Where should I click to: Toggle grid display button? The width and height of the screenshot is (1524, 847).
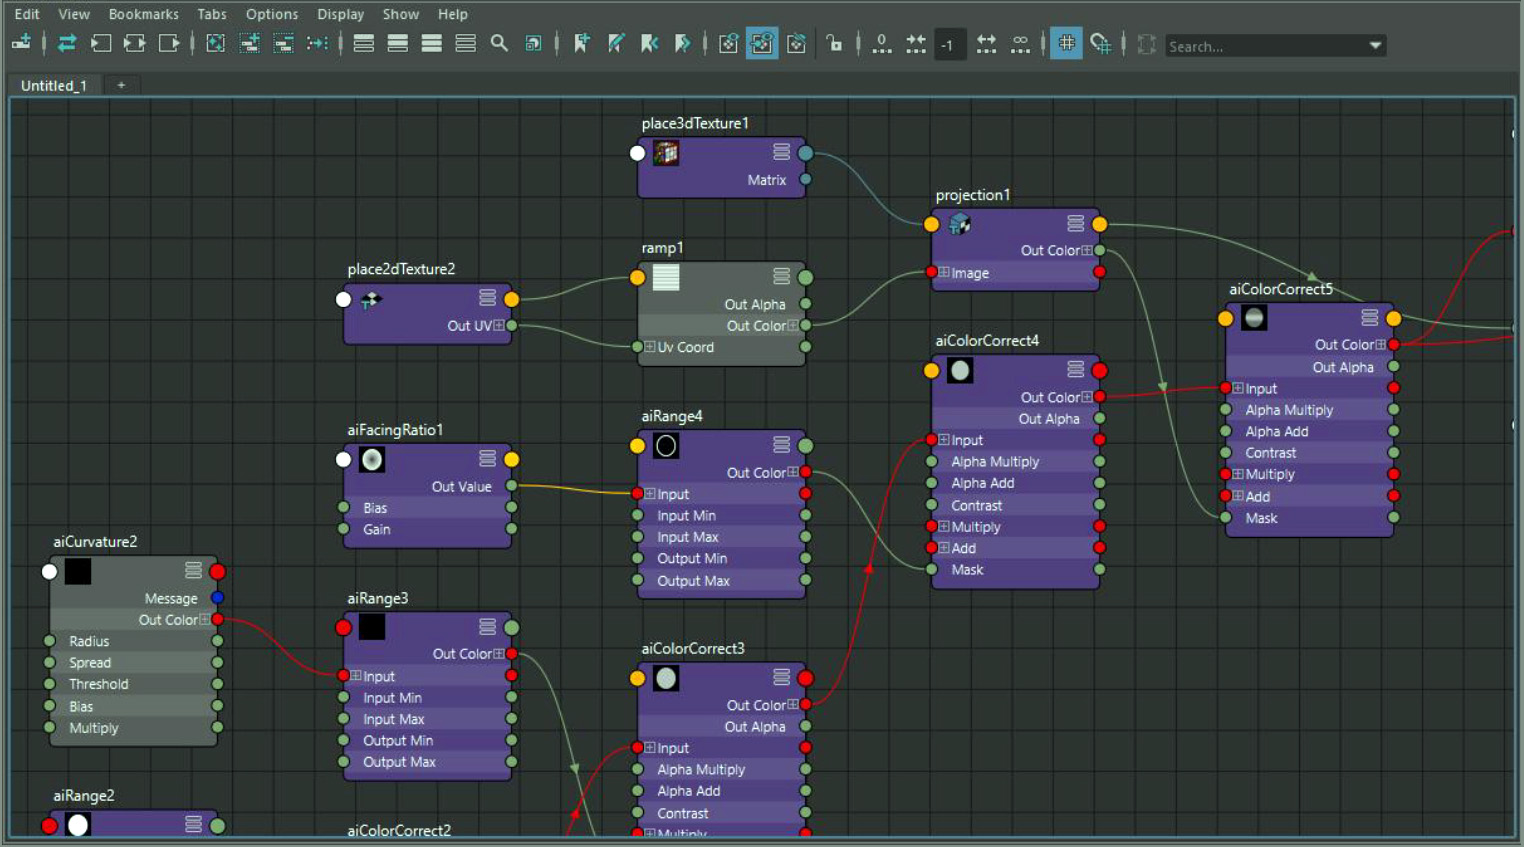1066,43
